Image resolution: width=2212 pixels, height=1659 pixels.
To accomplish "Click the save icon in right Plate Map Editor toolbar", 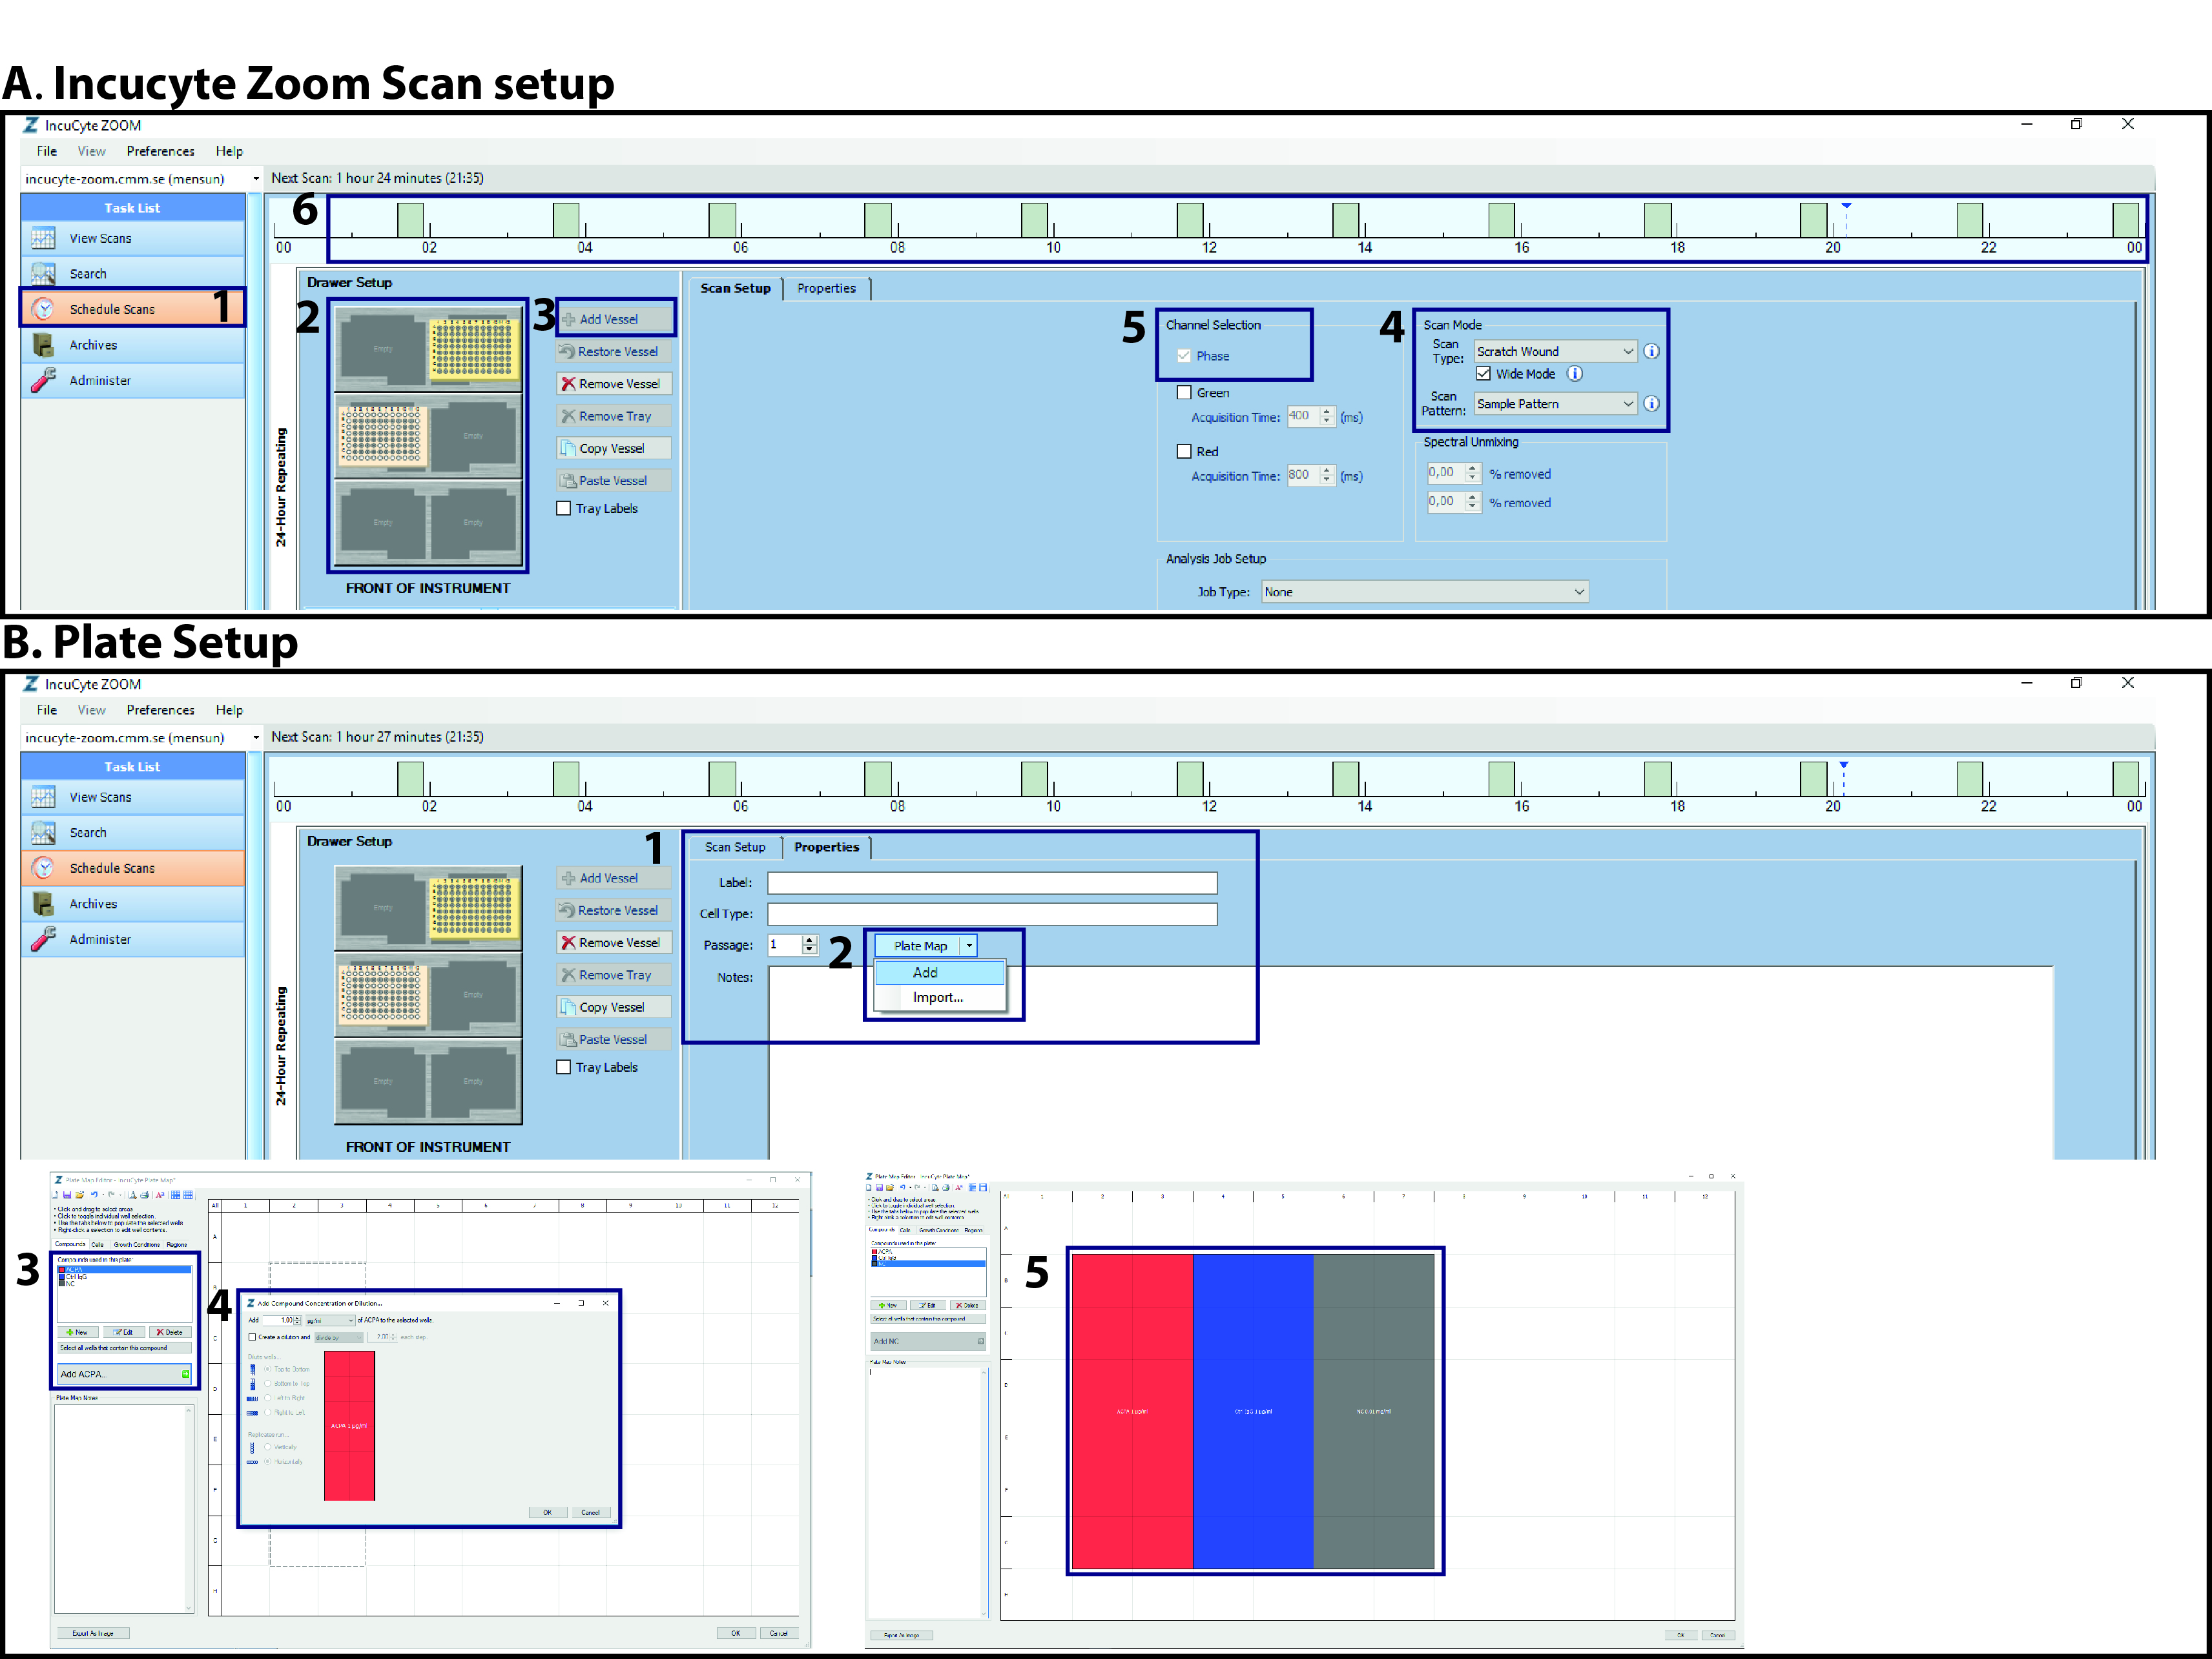I will (x=879, y=1188).
